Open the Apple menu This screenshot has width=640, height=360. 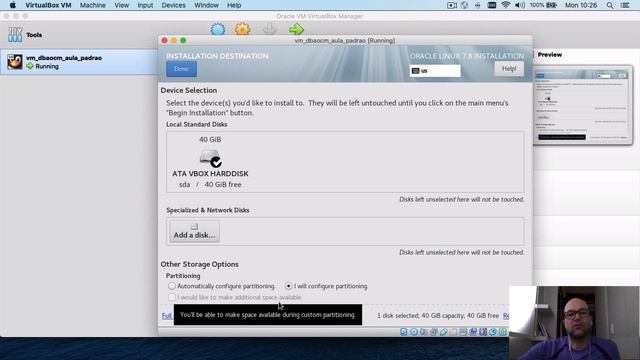pyautogui.click(x=12, y=5)
